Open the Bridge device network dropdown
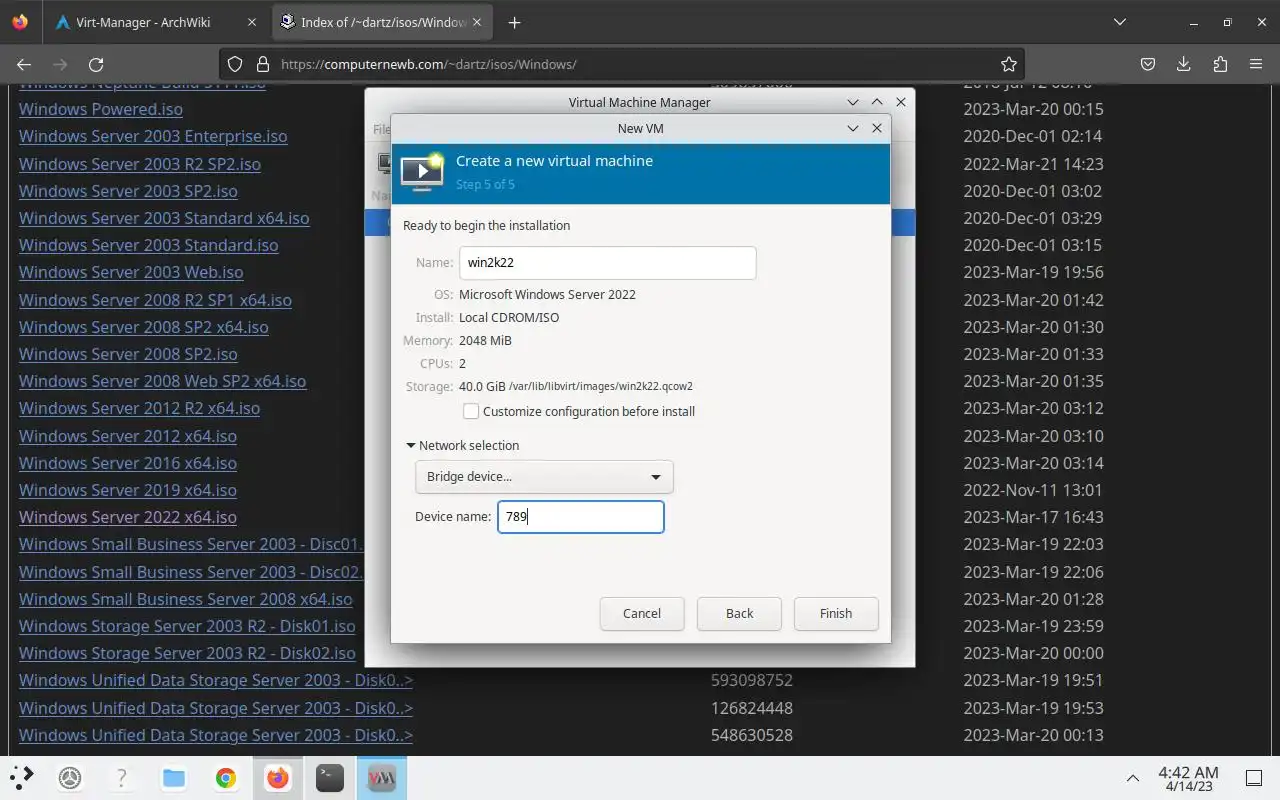The image size is (1280, 800). (x=544, y=477)
